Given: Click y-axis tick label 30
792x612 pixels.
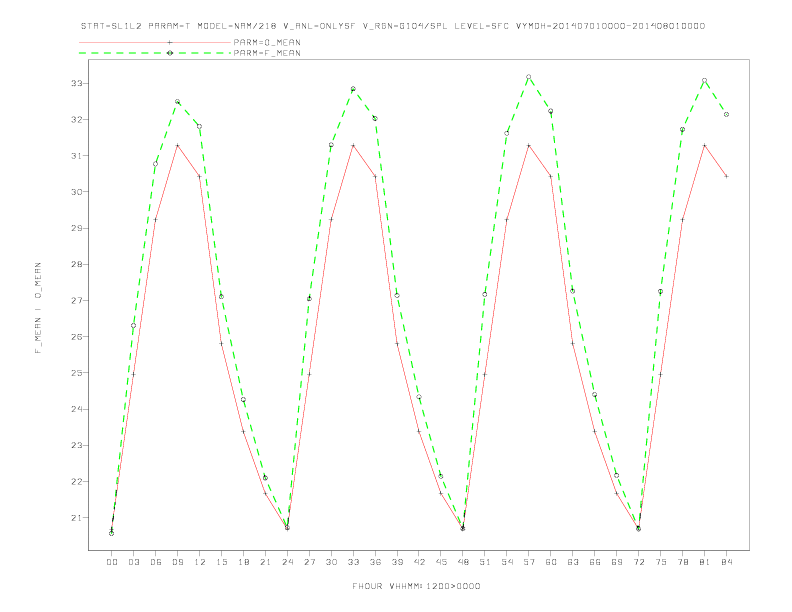Looking at the screenshot, I should click(77, 192).
